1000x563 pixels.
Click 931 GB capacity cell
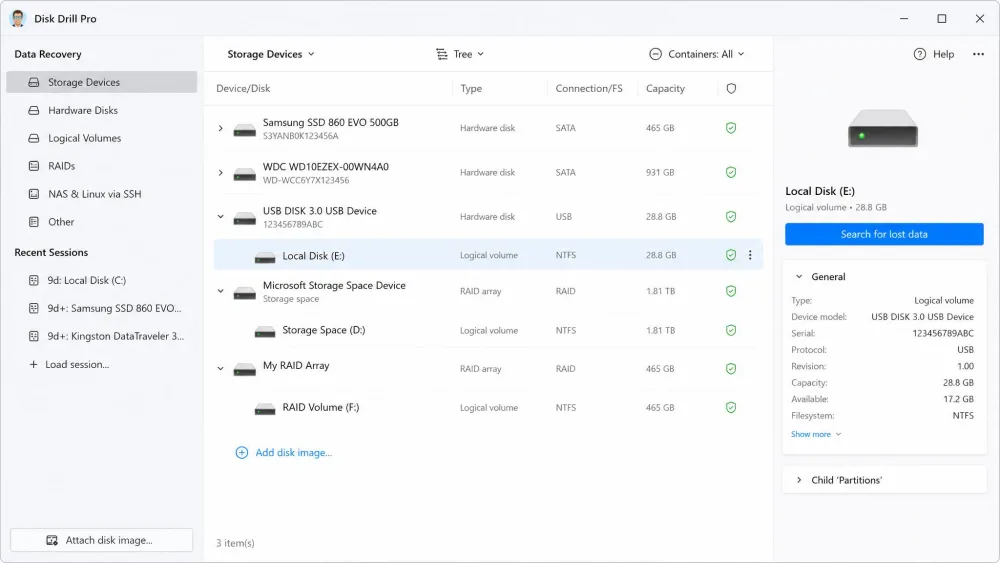point(659,173)
